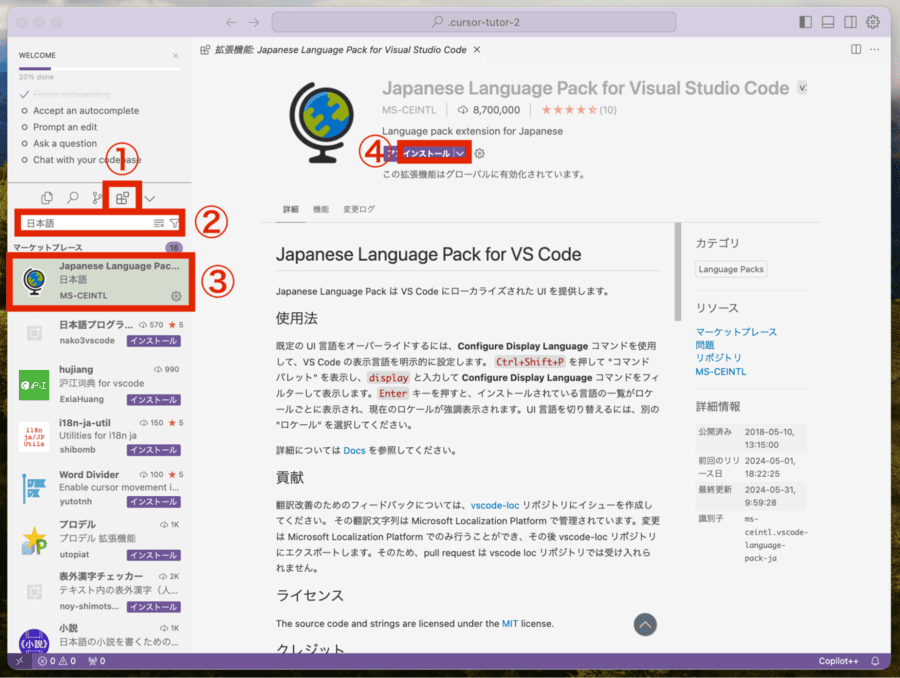Select the Word Divider extension entry
The width and height of the screenshot is (900, 678).
pyautogui.click(x=100, y=487)
